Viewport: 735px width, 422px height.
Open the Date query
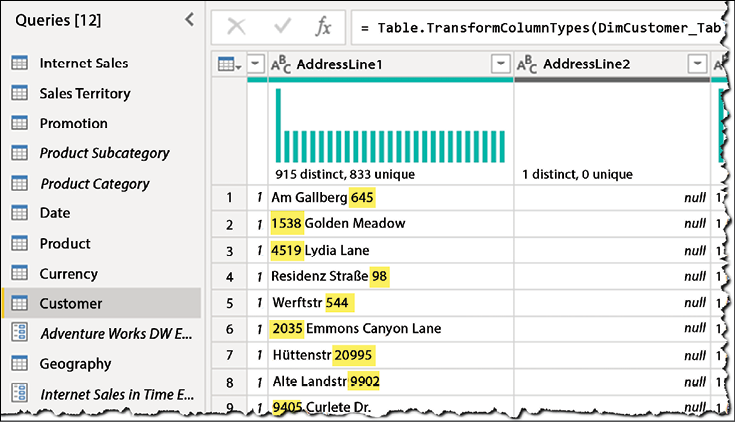[x=55, y=213]
